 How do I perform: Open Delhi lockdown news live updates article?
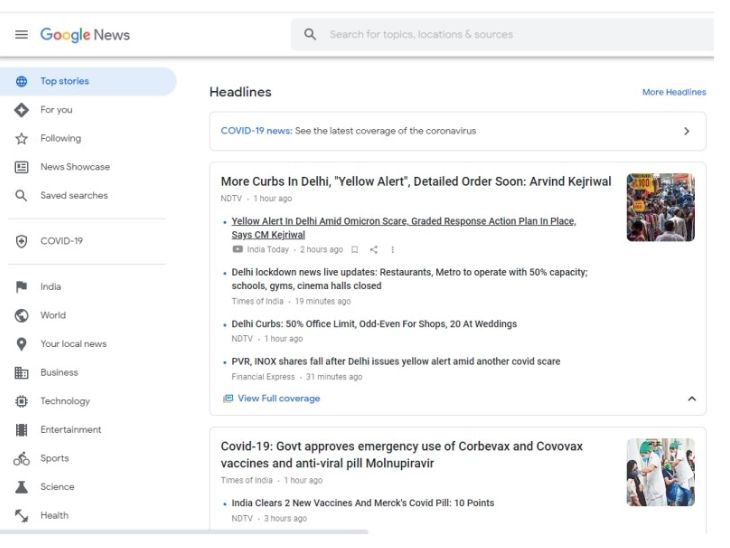tap(410, 279)
